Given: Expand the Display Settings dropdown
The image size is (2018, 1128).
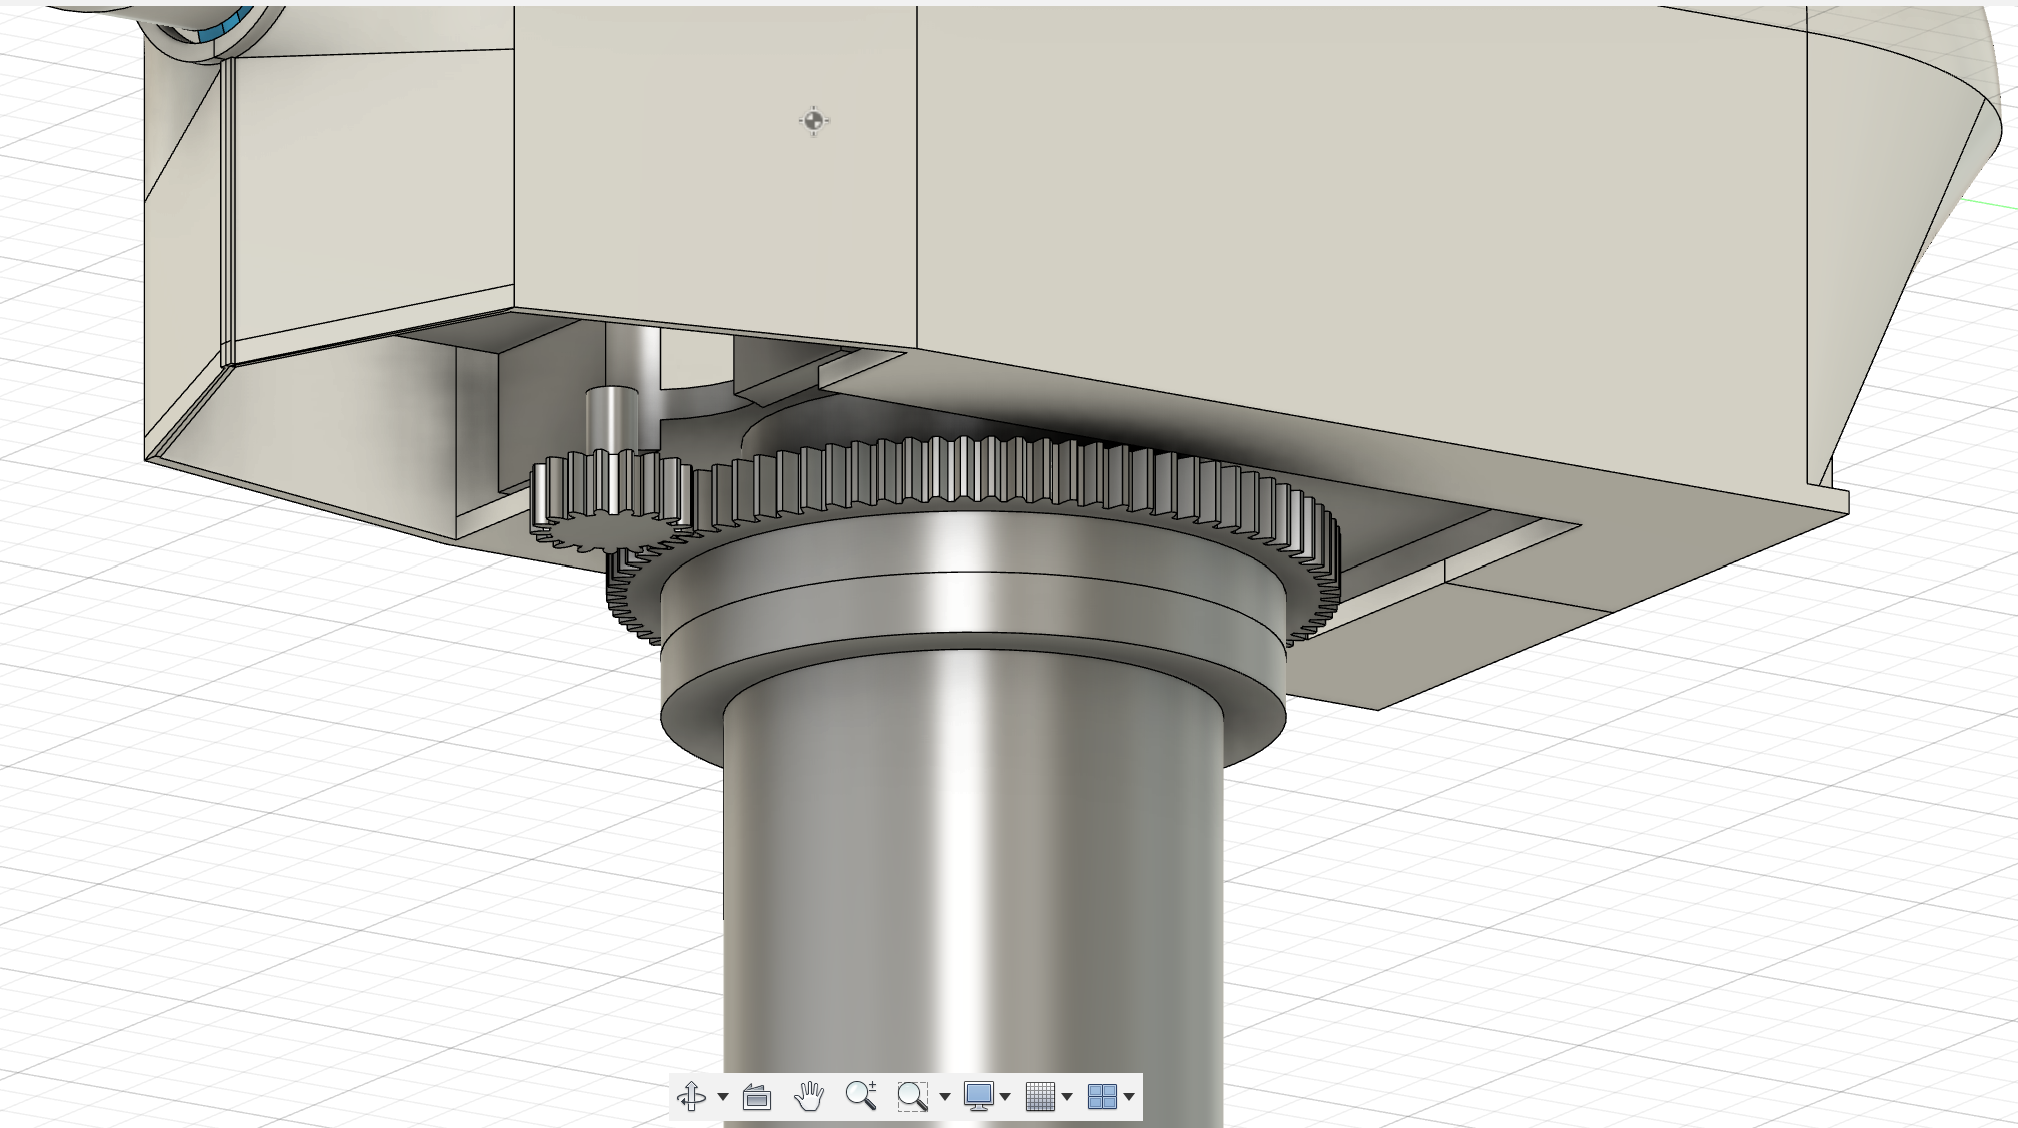Looking at the screenshot, I should point(1005,1098).
